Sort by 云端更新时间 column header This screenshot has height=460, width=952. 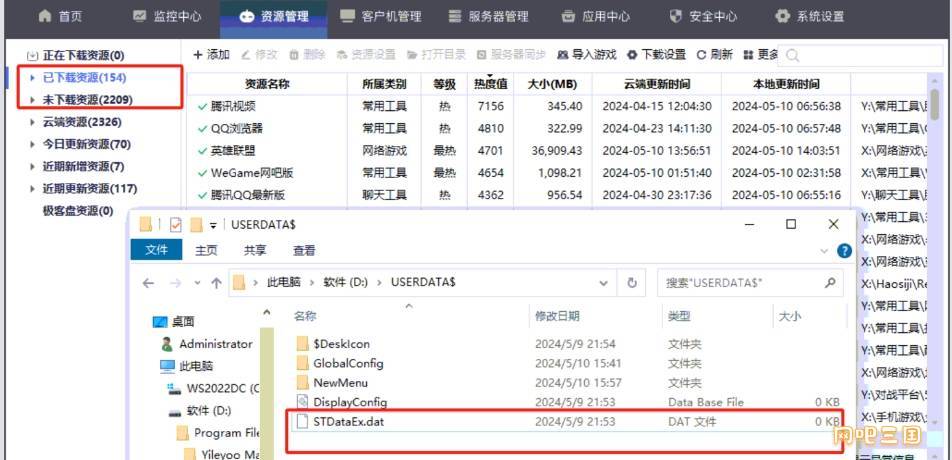pos(656,84)
